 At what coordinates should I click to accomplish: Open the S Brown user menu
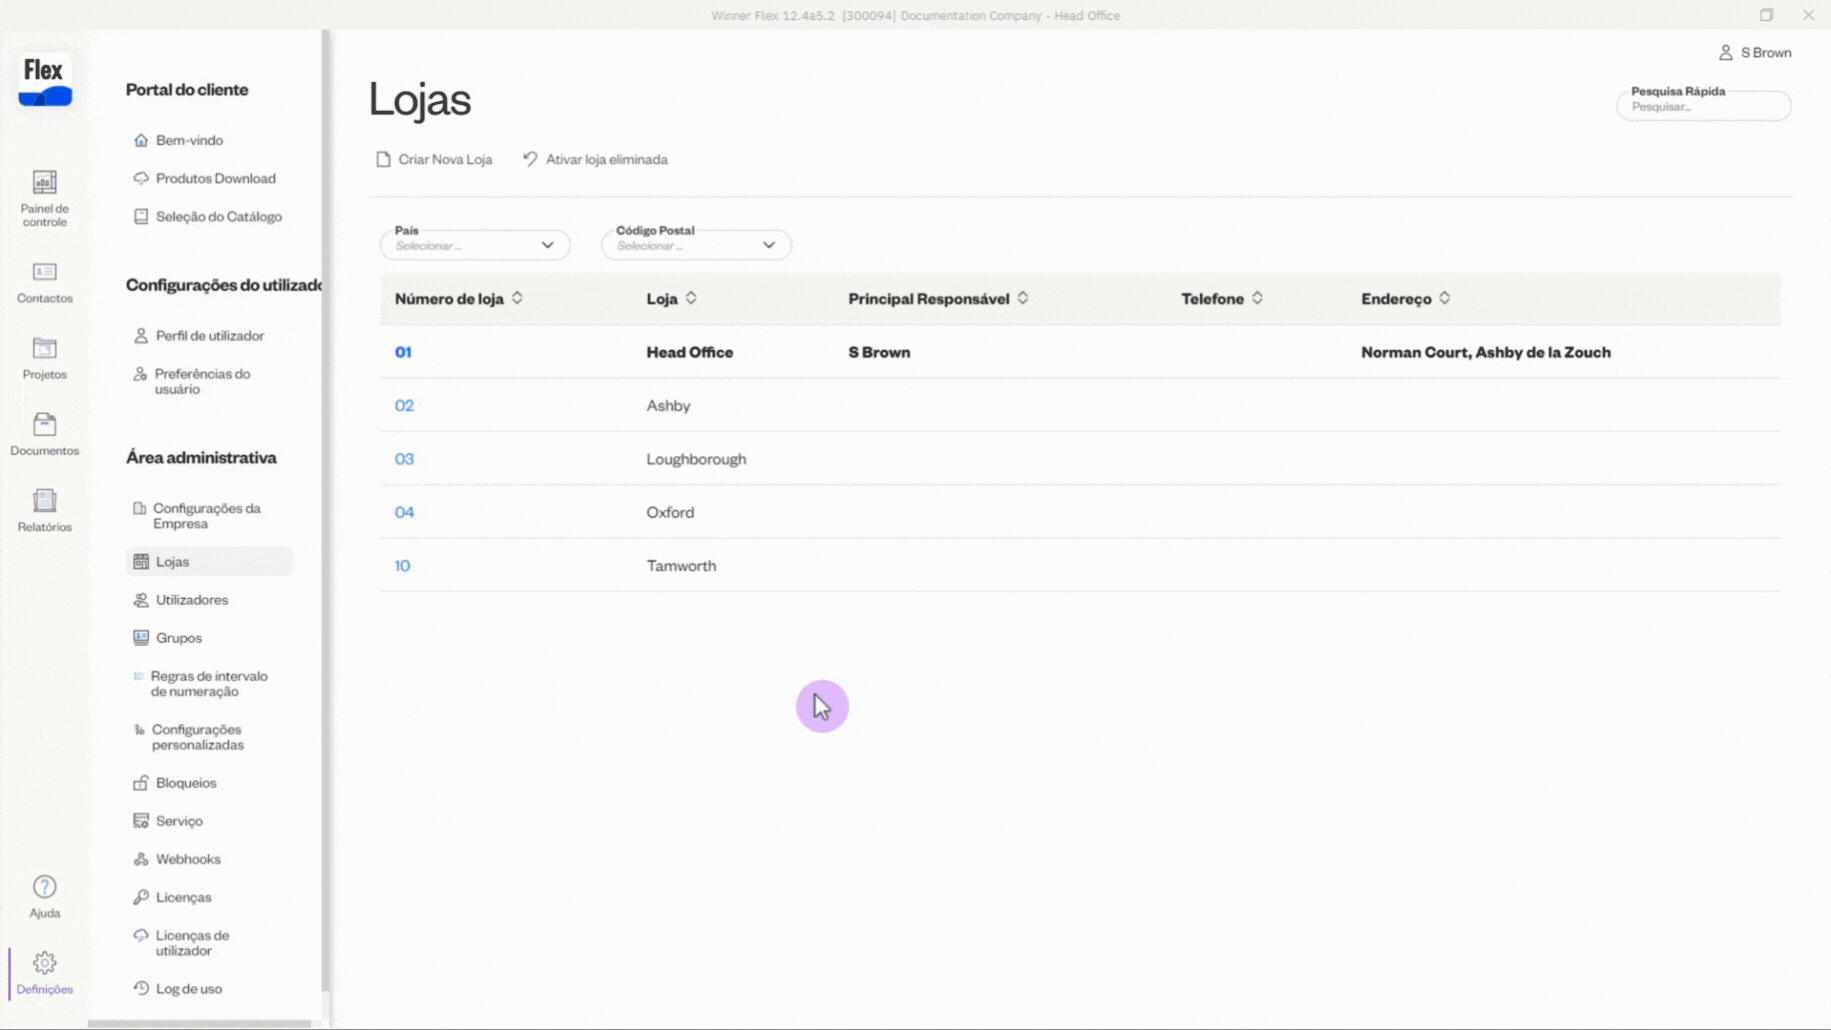pos(1755,53)
